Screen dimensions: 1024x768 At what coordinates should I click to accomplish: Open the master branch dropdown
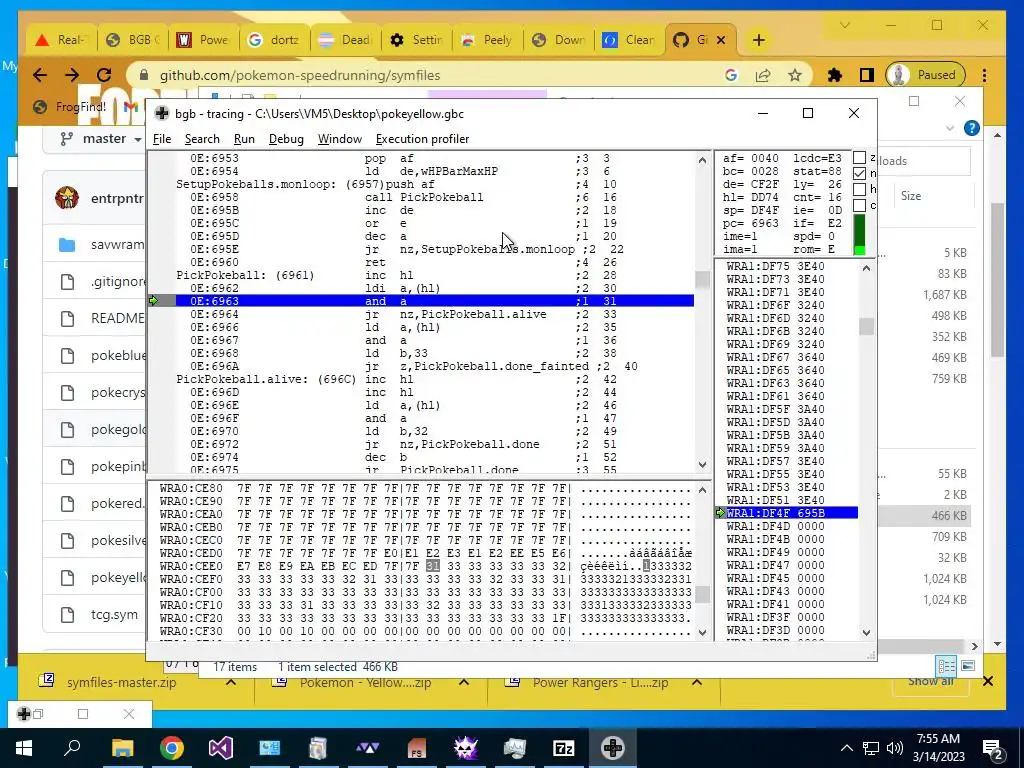101,138
